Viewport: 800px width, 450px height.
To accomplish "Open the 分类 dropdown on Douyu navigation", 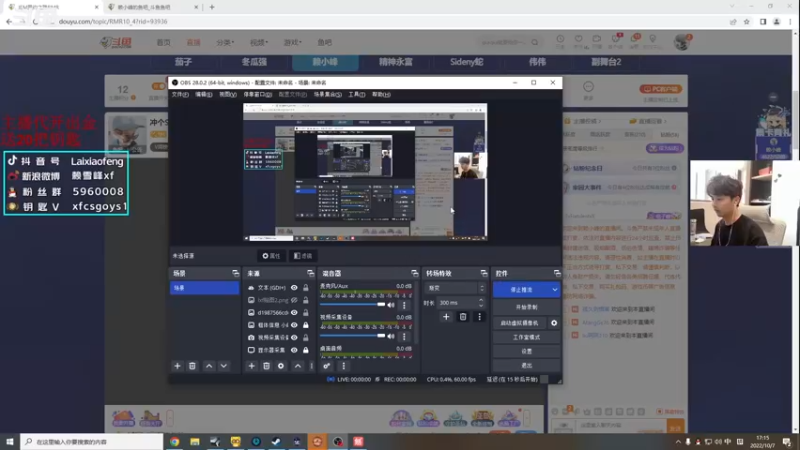I will tap(225, 42).
